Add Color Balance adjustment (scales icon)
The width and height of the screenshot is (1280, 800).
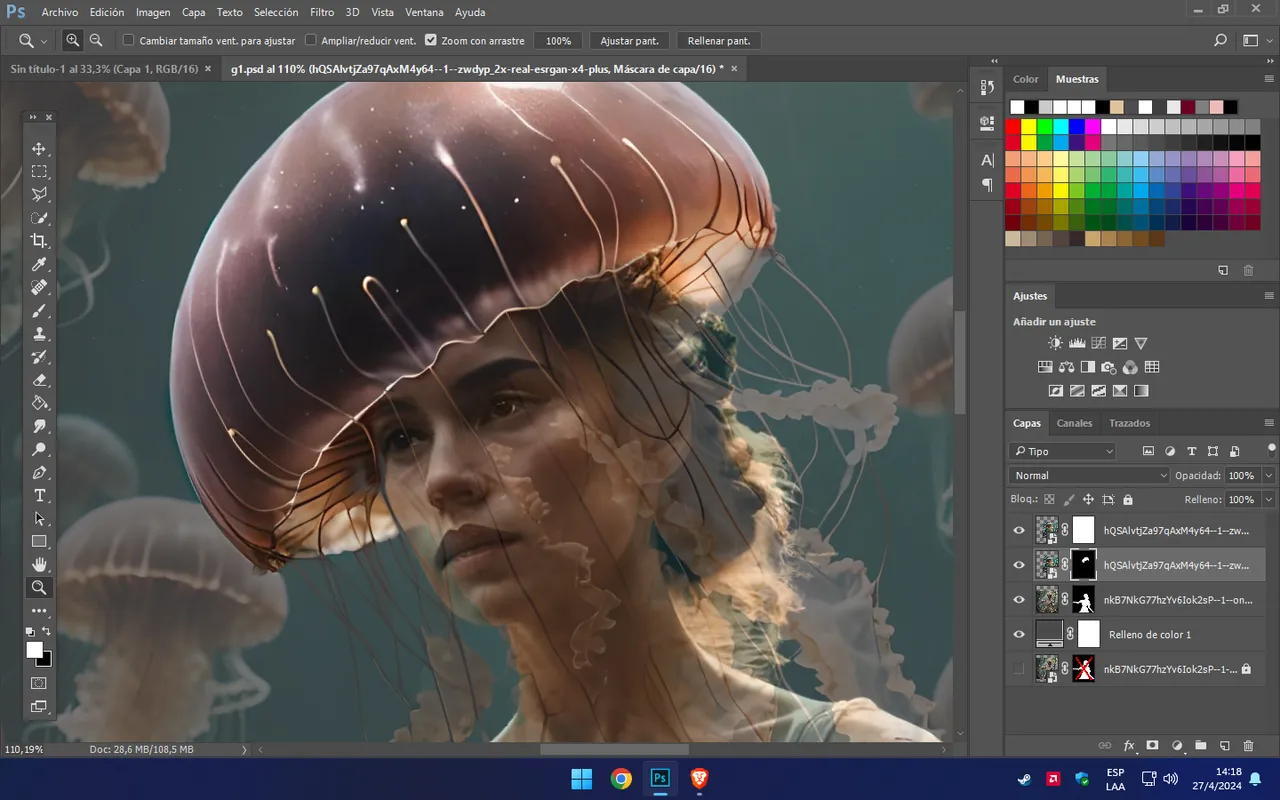[x=1066, y=367]
